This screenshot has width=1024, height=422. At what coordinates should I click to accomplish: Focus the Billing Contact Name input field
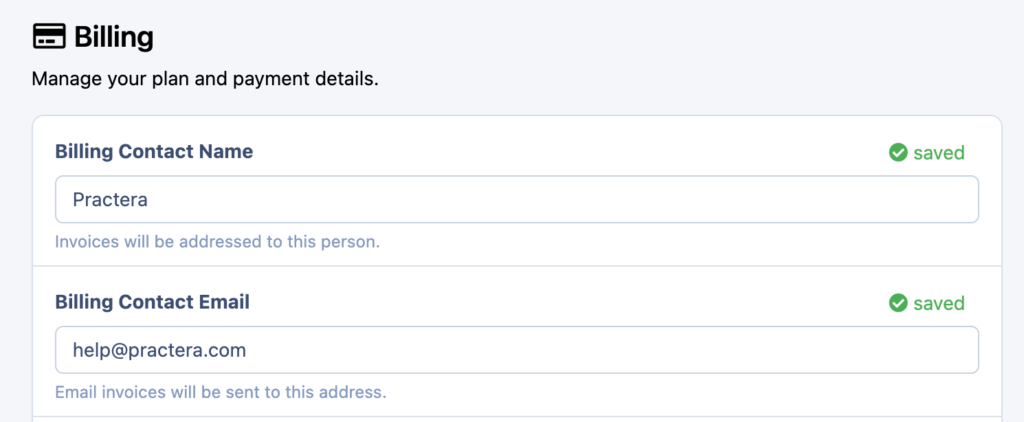pyautogui.click(x=516, y=200)
